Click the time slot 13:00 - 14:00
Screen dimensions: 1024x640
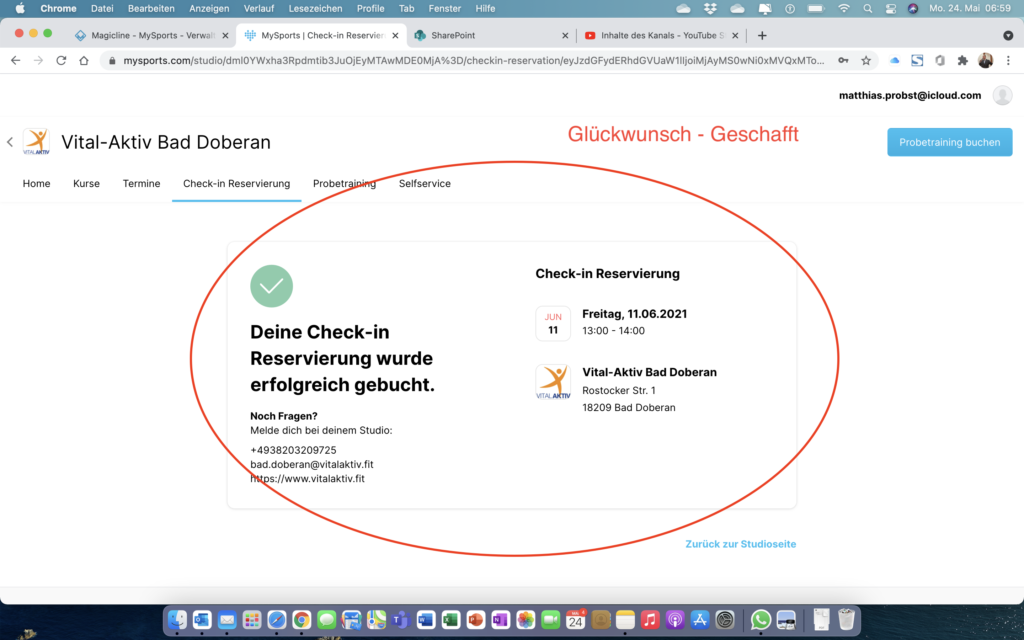click(x=613, y=330)
